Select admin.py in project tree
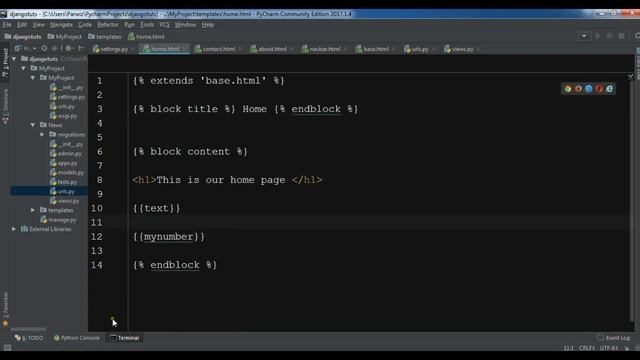This screenshot has height=360, width=640. coord(65,153)
